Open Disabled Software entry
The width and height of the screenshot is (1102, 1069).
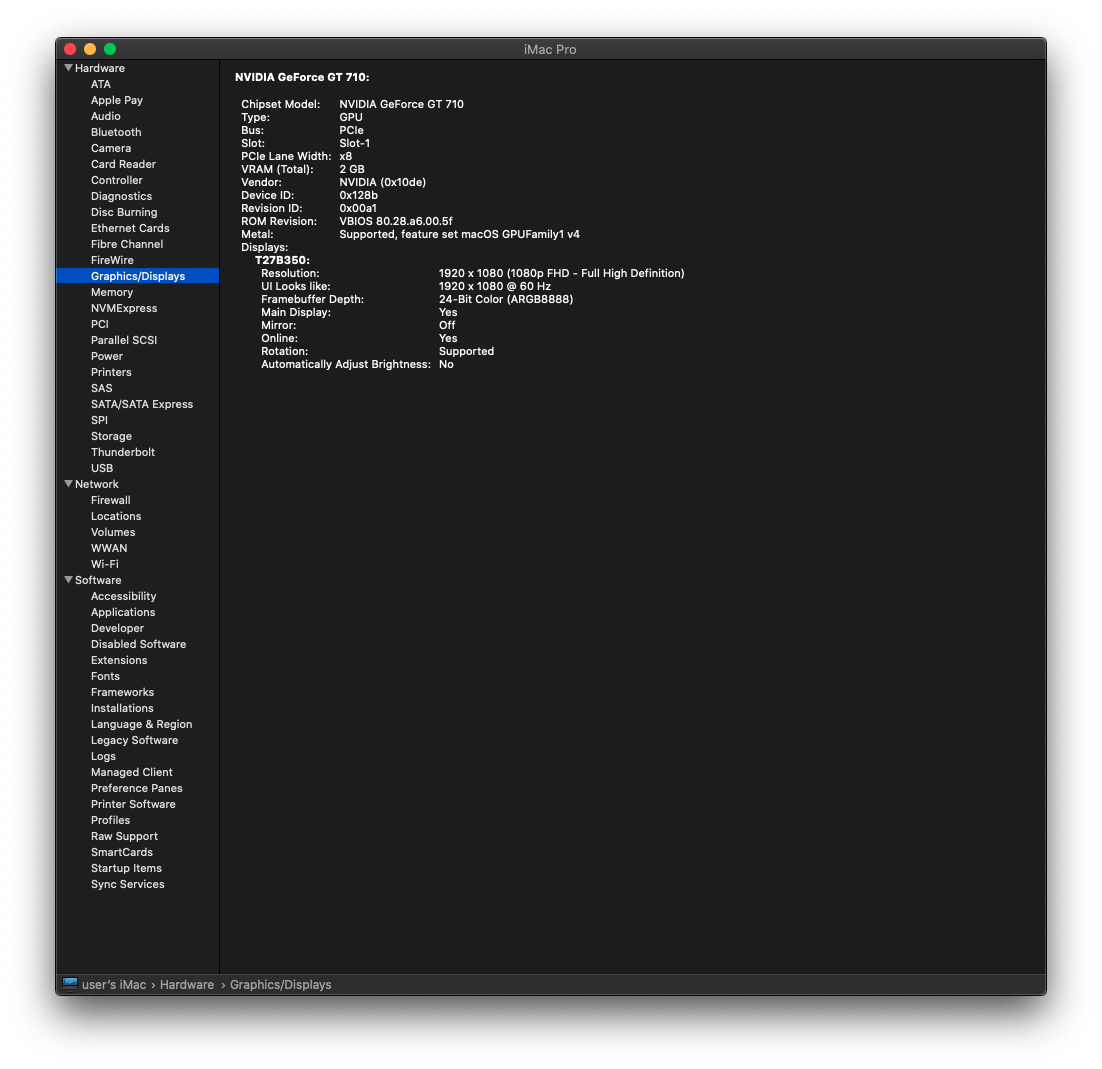coord(138,644)
